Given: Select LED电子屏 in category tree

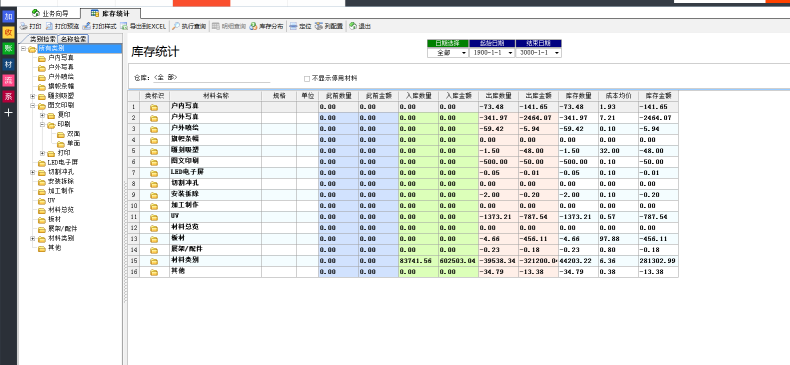Looking at the screenshot, I should (x=62, y=162).
